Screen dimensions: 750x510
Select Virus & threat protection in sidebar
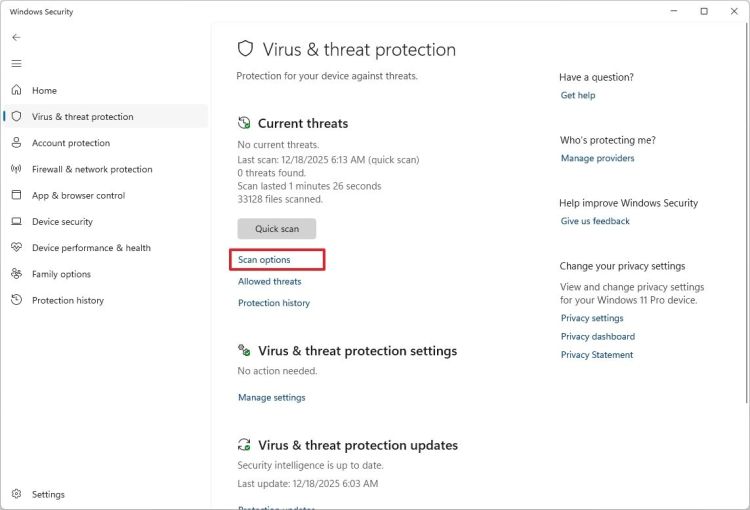point(82,117)
